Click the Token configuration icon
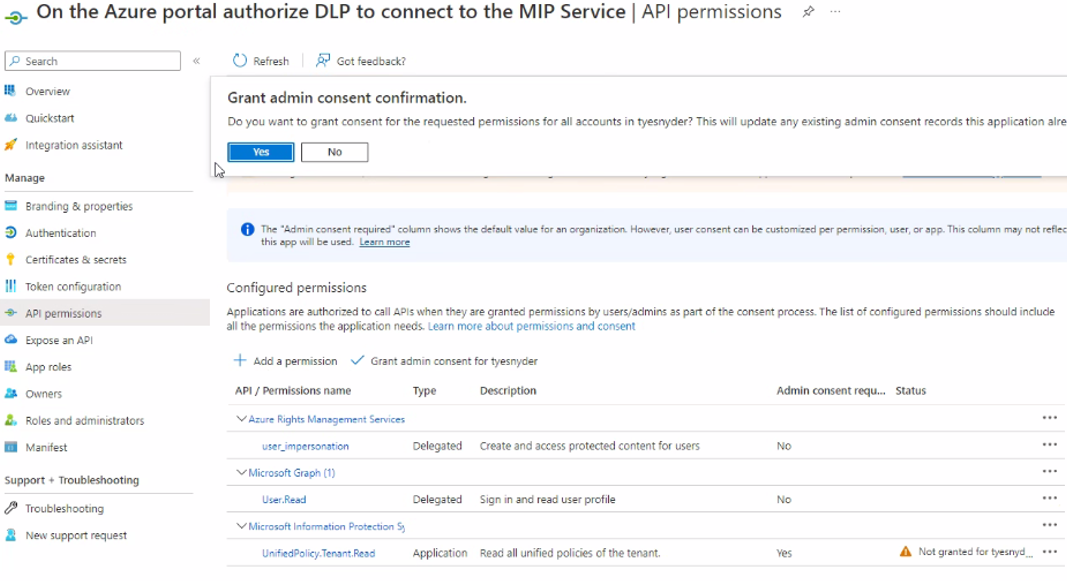Viewport: 1067px width, 581px height. pyautogui.click(x=10, y=286)
